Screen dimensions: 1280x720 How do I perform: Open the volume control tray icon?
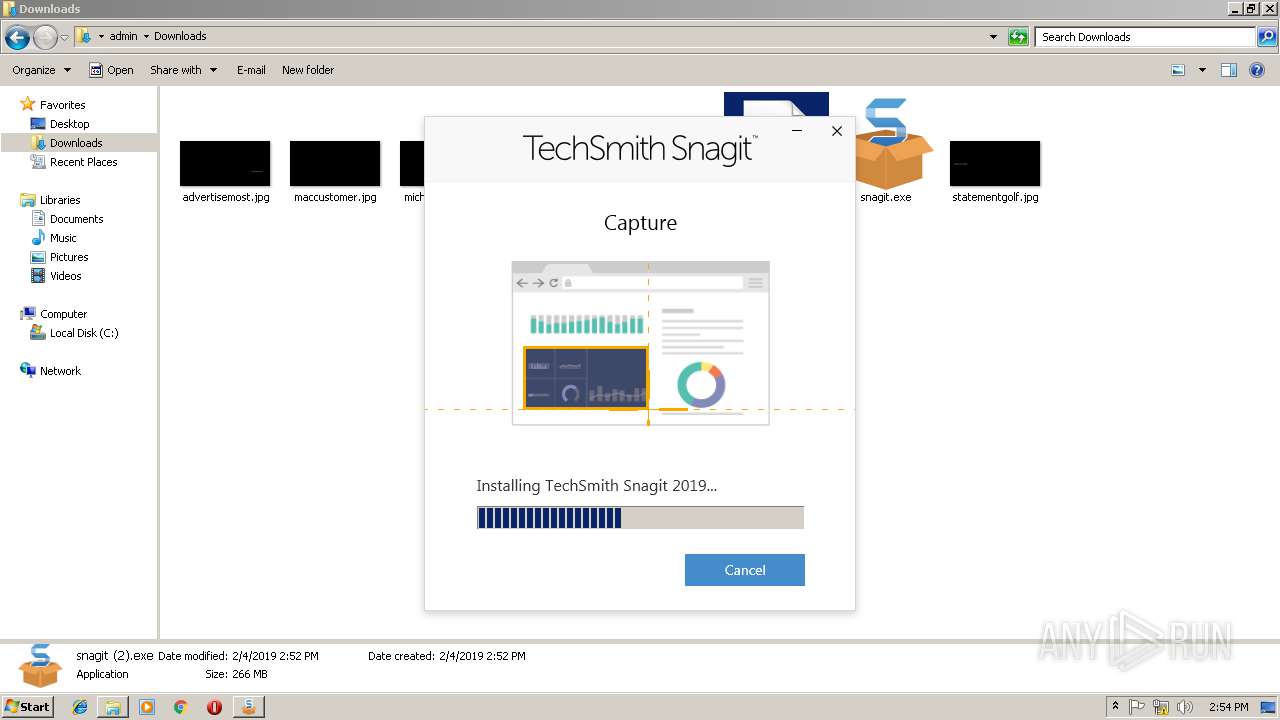pyautogui.click(x=1185, y=707)
